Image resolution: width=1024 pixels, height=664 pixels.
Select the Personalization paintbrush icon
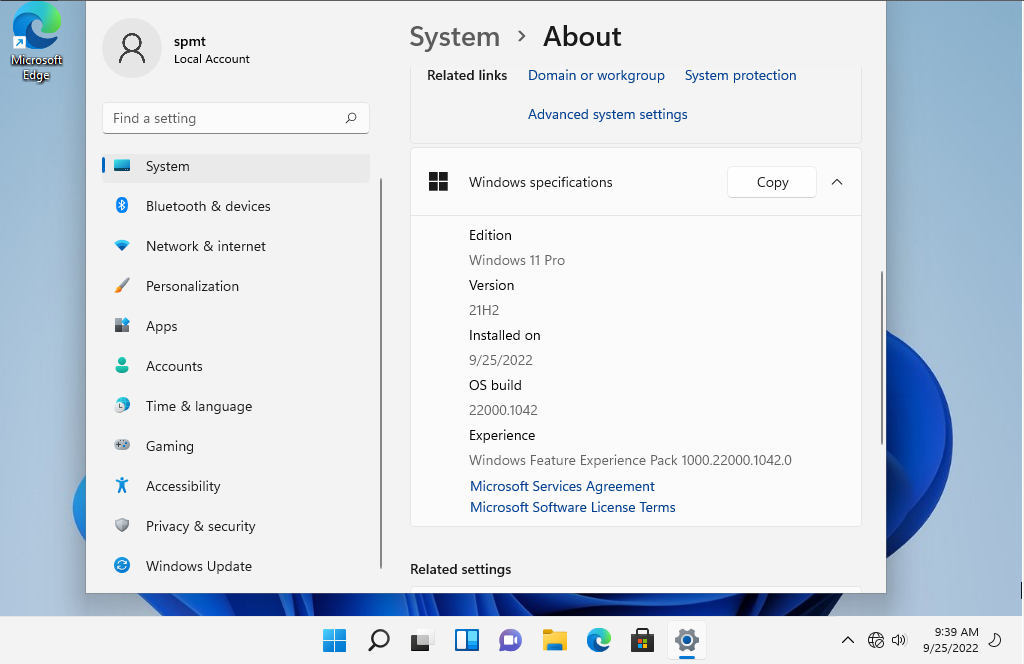(122, 286)
